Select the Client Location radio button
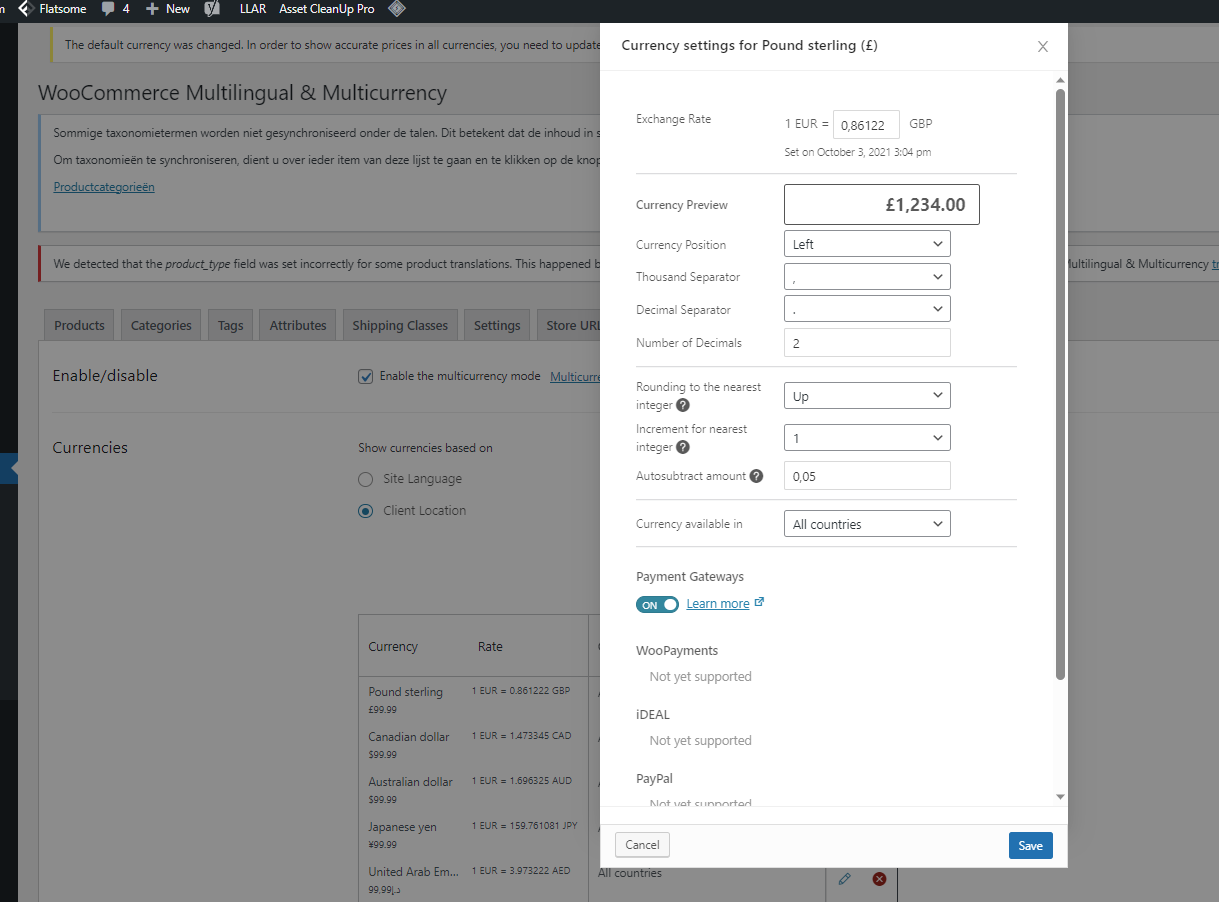 coord(366,511)
